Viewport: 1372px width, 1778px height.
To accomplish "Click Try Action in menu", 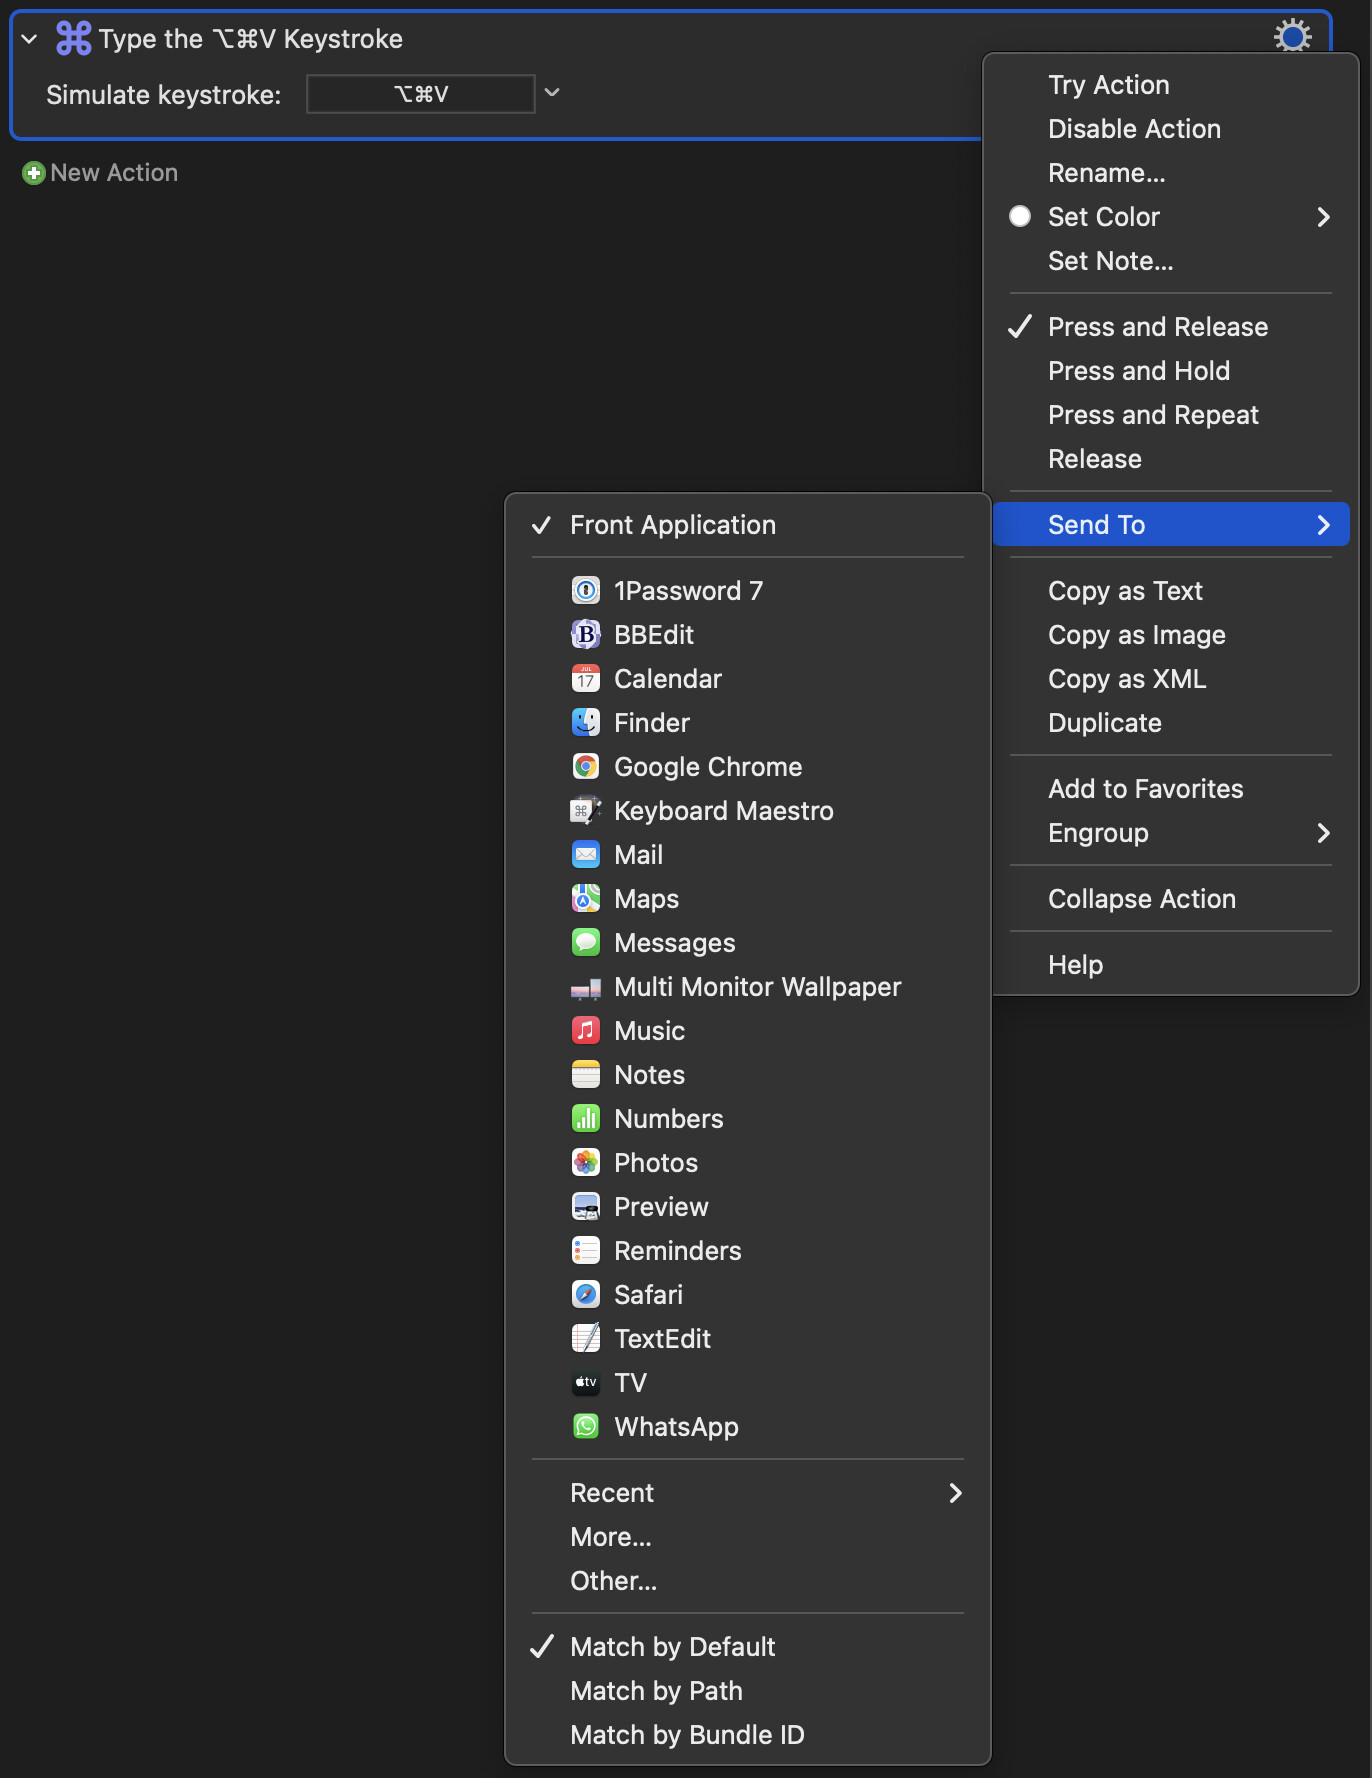I will 1171,85.
